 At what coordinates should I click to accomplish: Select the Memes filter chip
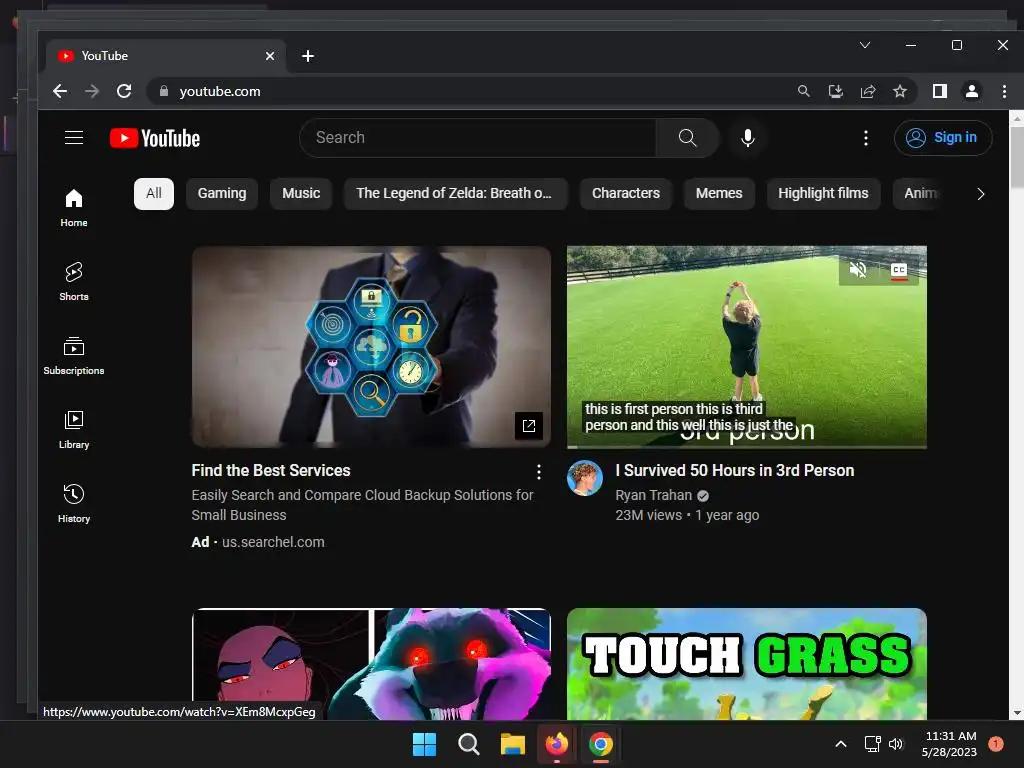pyautogui.click(x=719, y=194)
